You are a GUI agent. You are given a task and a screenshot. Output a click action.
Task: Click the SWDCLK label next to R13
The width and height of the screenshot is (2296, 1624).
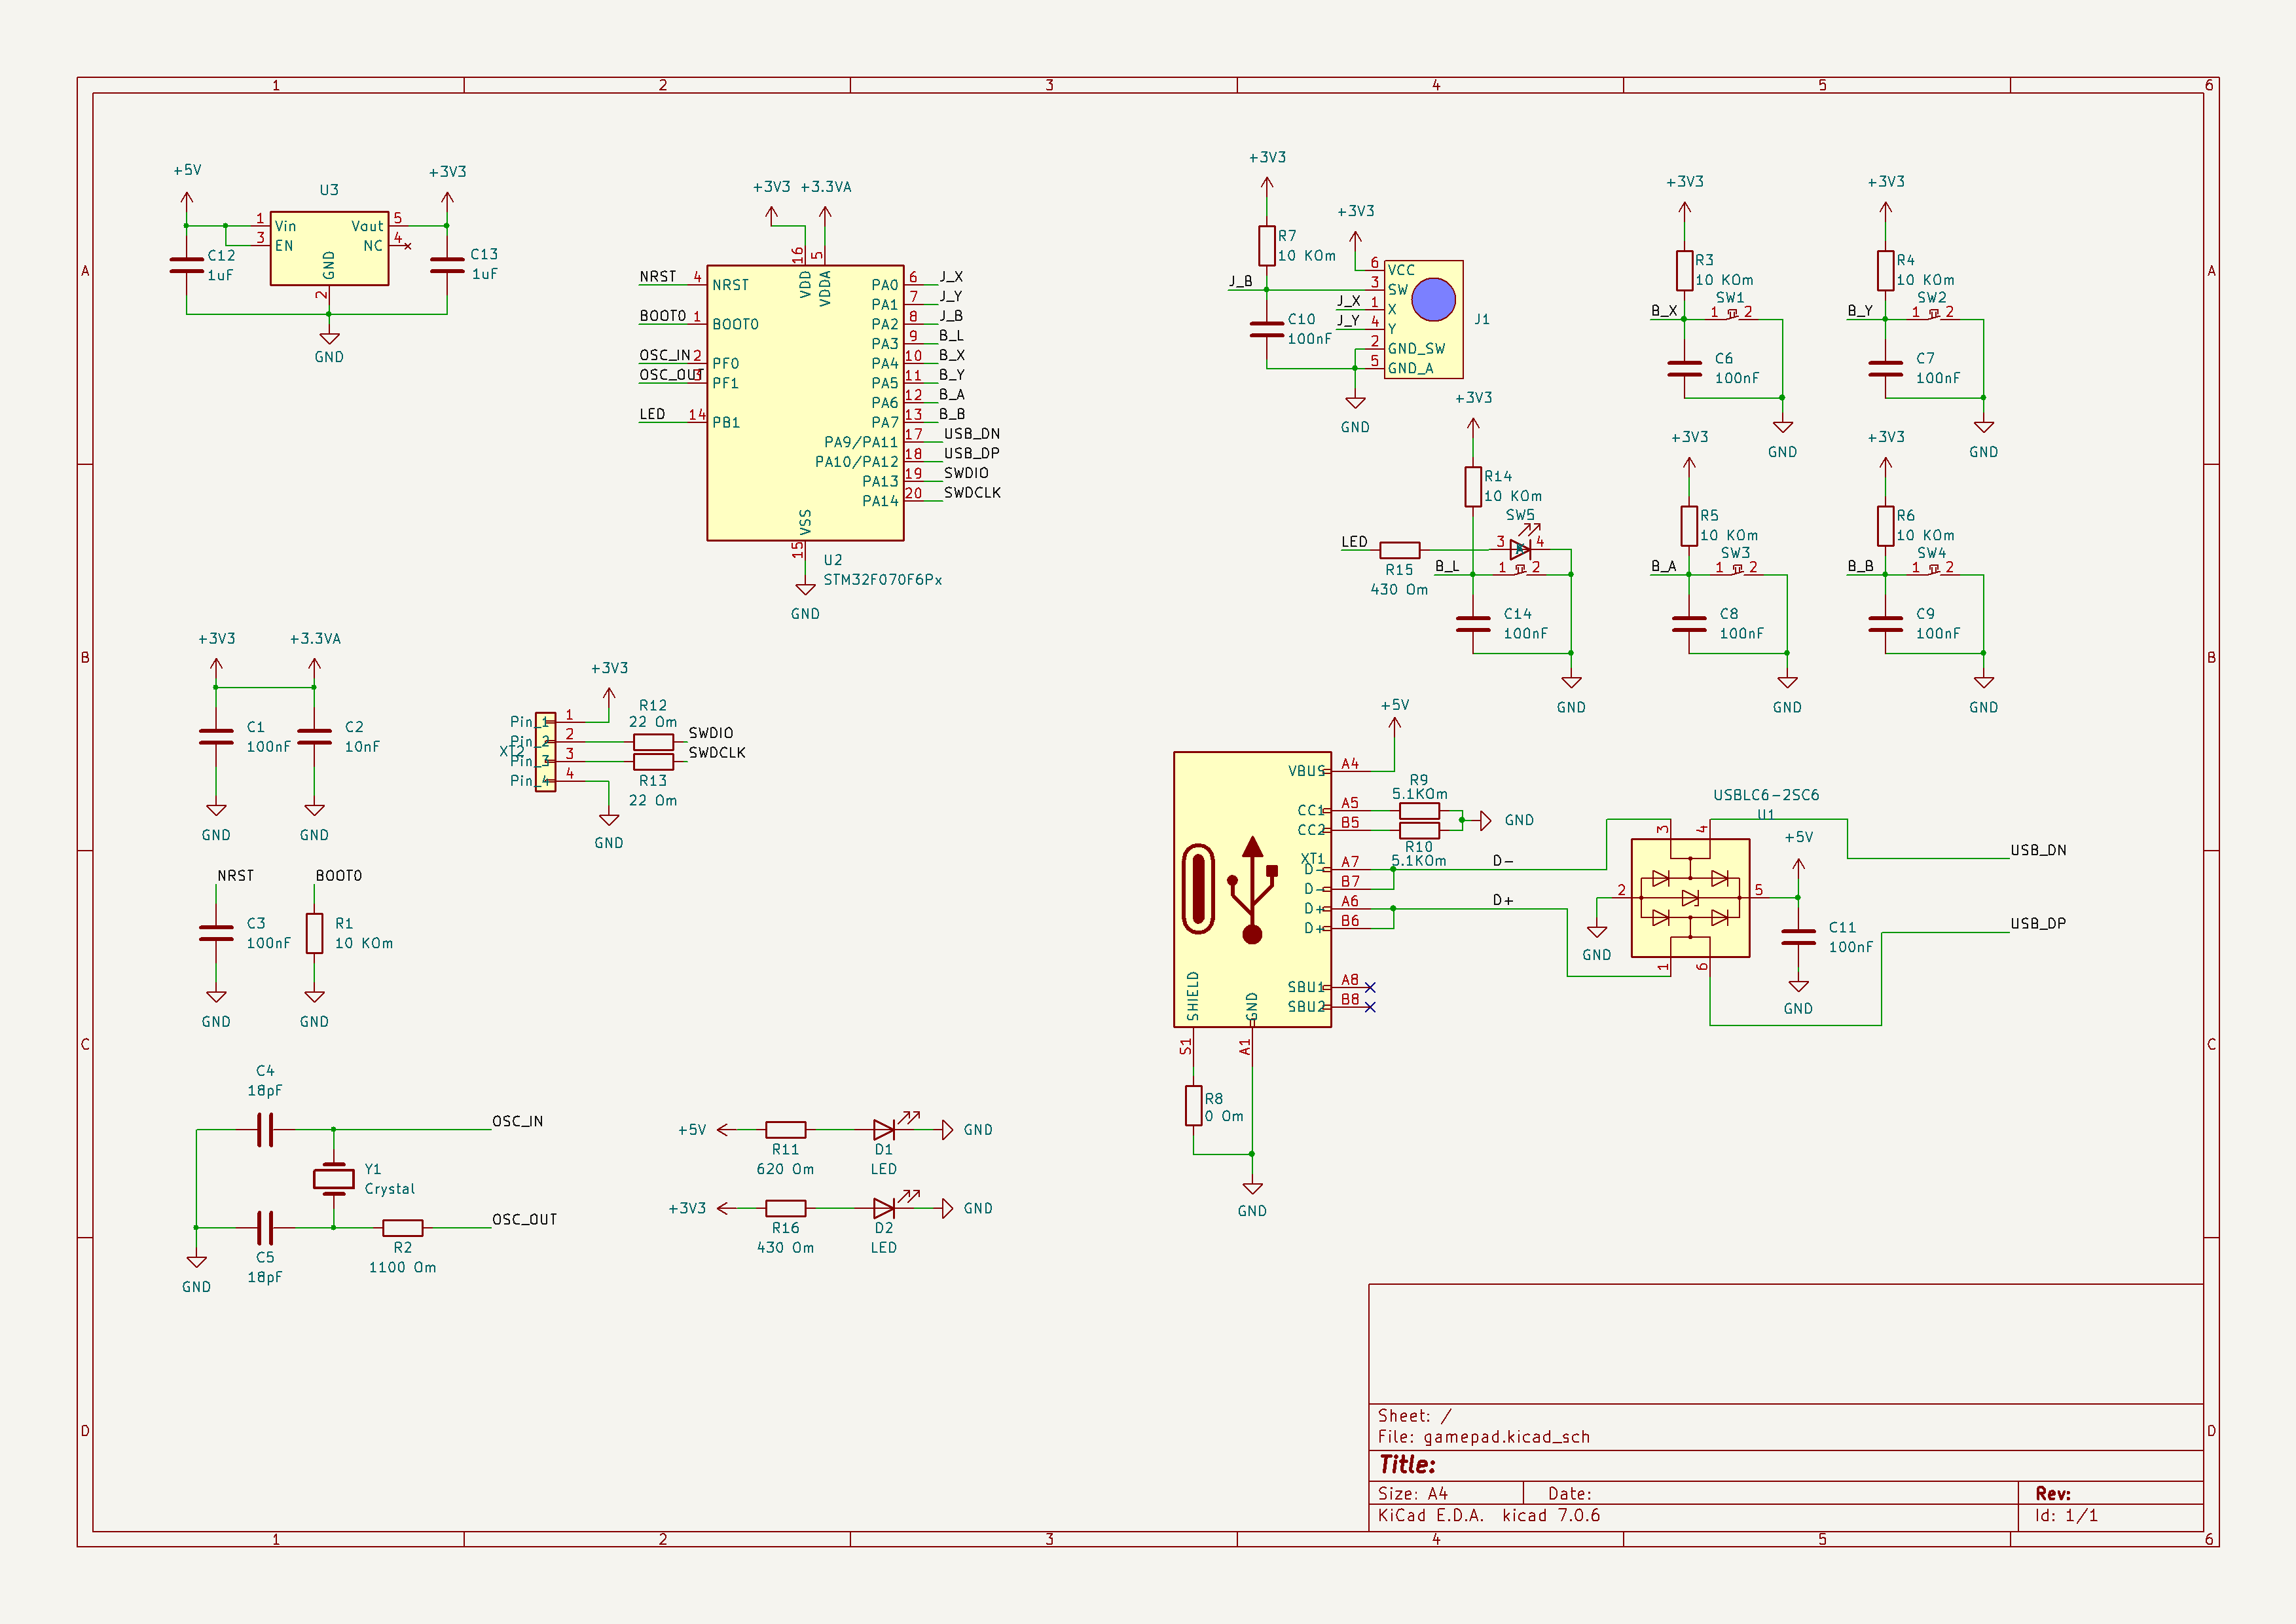[716, 752]
